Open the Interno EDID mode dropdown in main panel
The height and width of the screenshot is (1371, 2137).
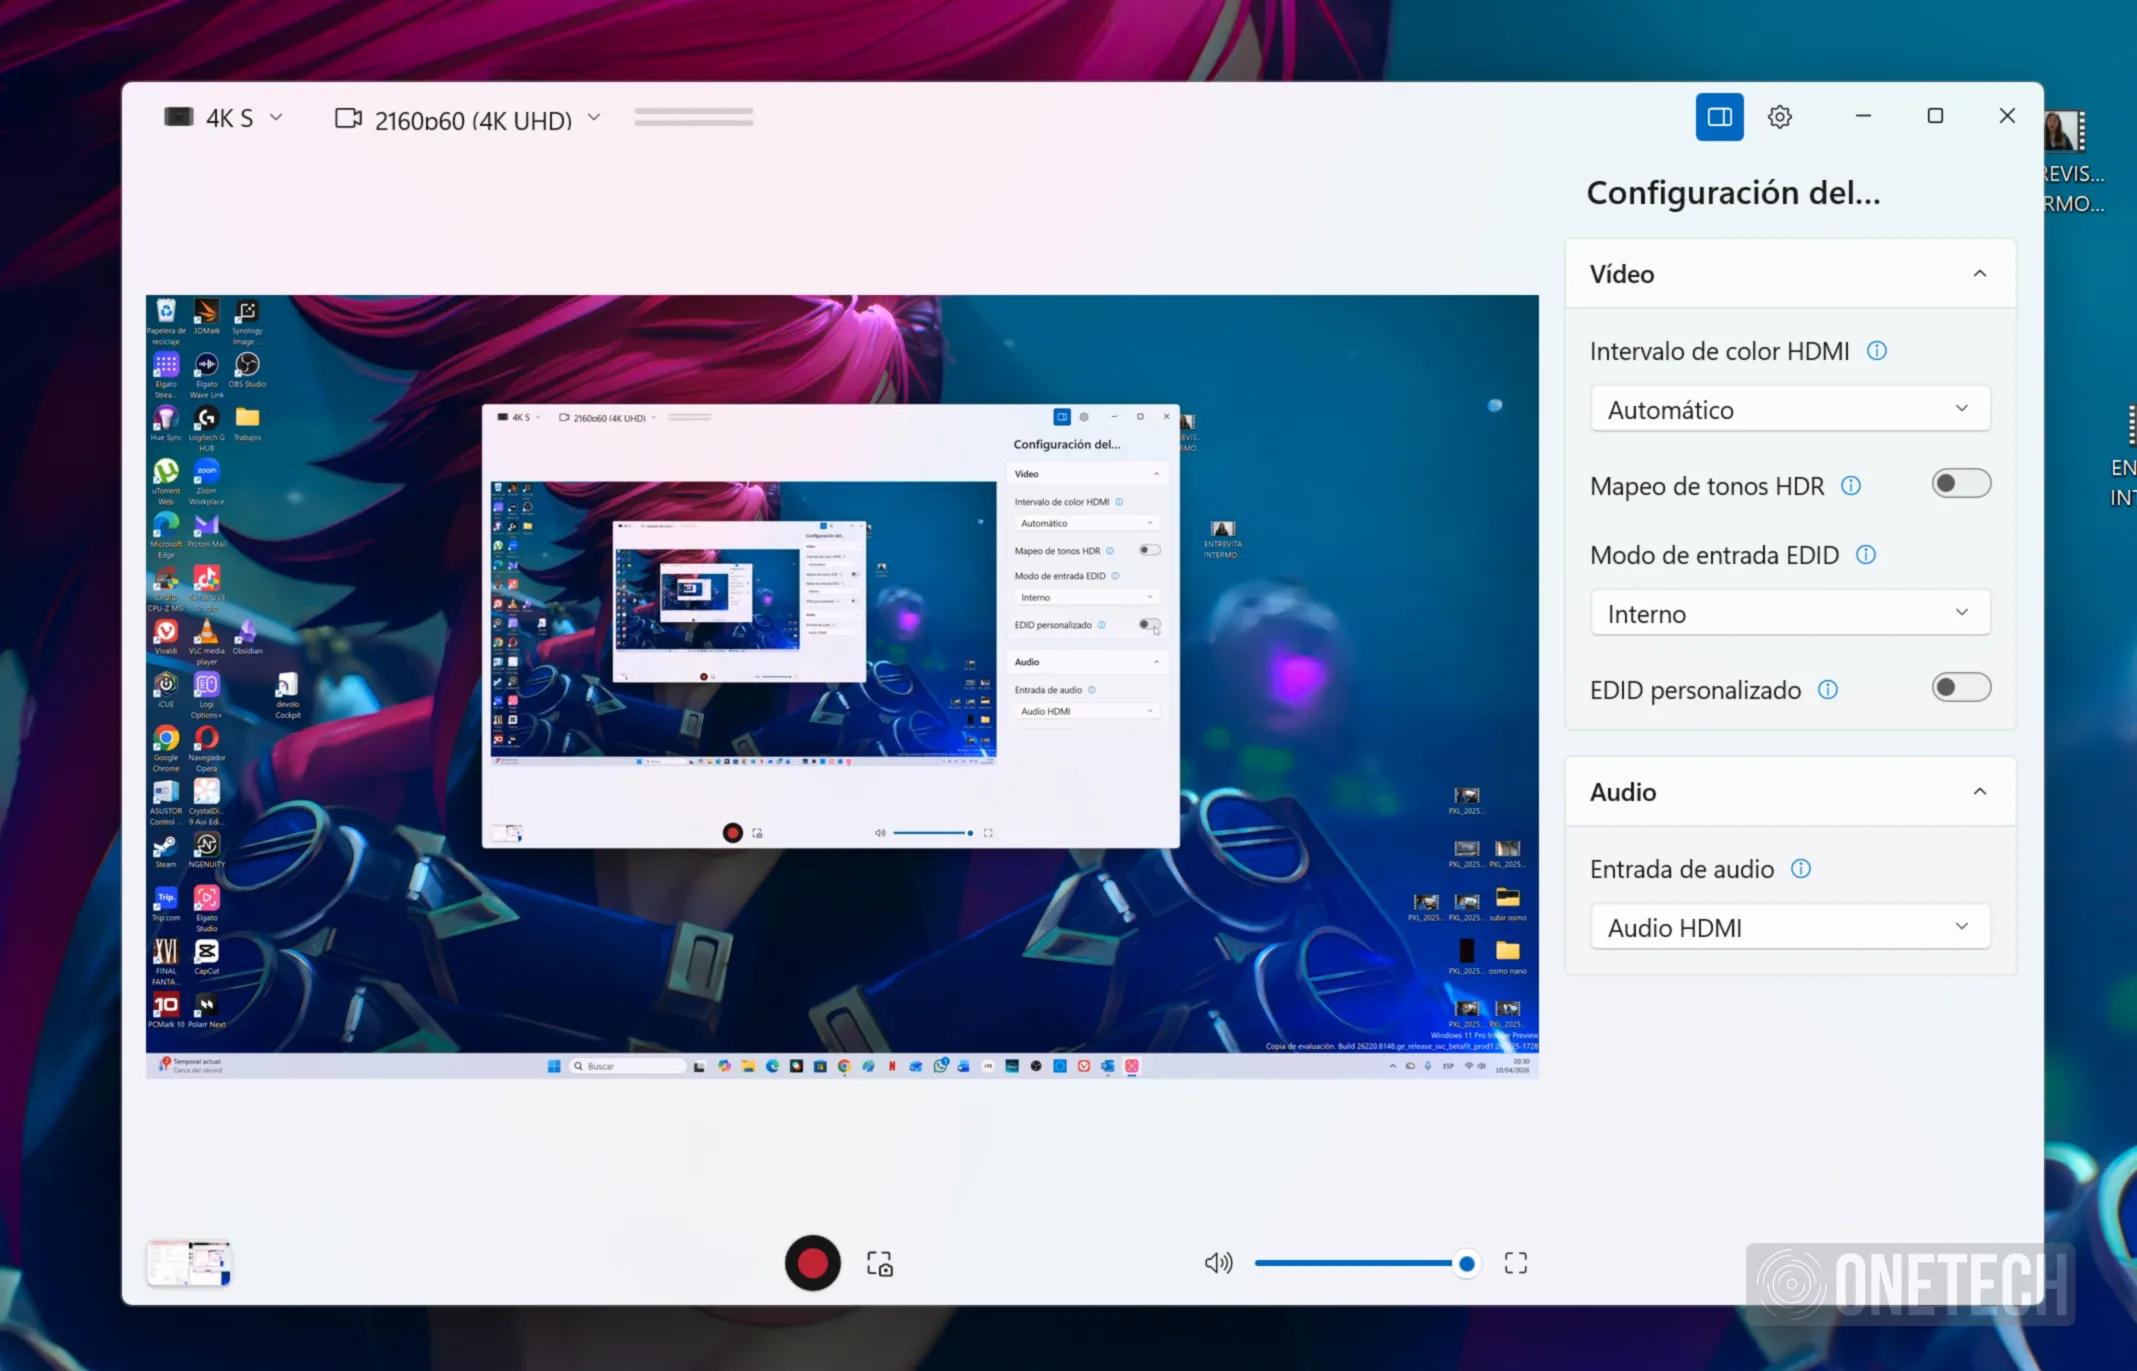1790,613
